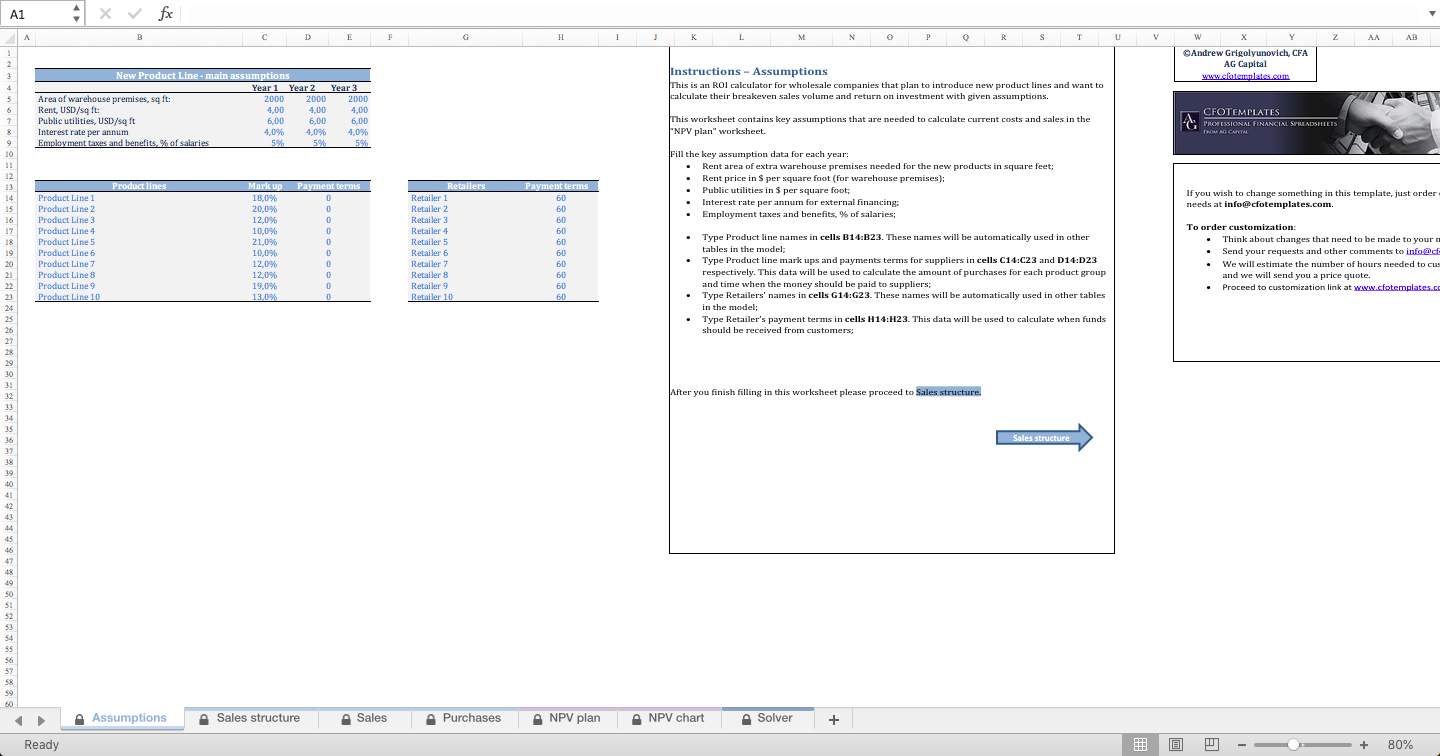The image size is (1440, 756).
Task: Switch to Page Layout view icon
Action: tap(1175, 744)
